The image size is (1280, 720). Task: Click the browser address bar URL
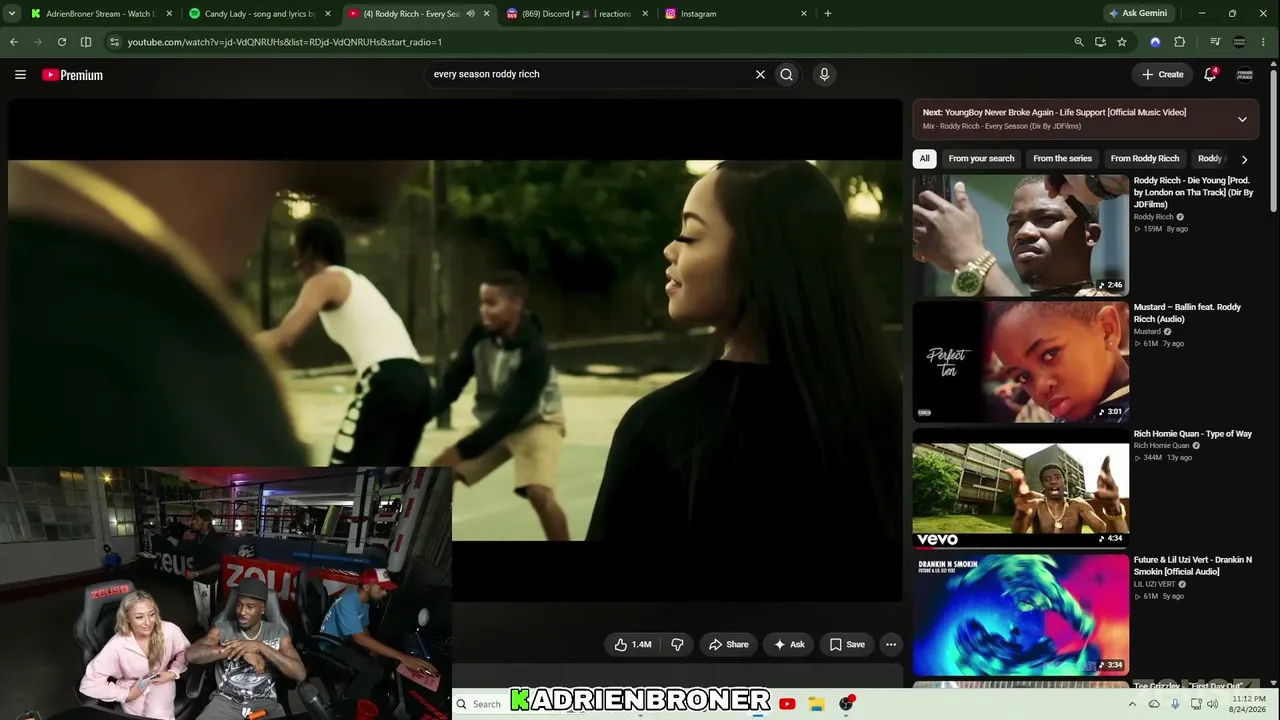(x=285, y=42)
